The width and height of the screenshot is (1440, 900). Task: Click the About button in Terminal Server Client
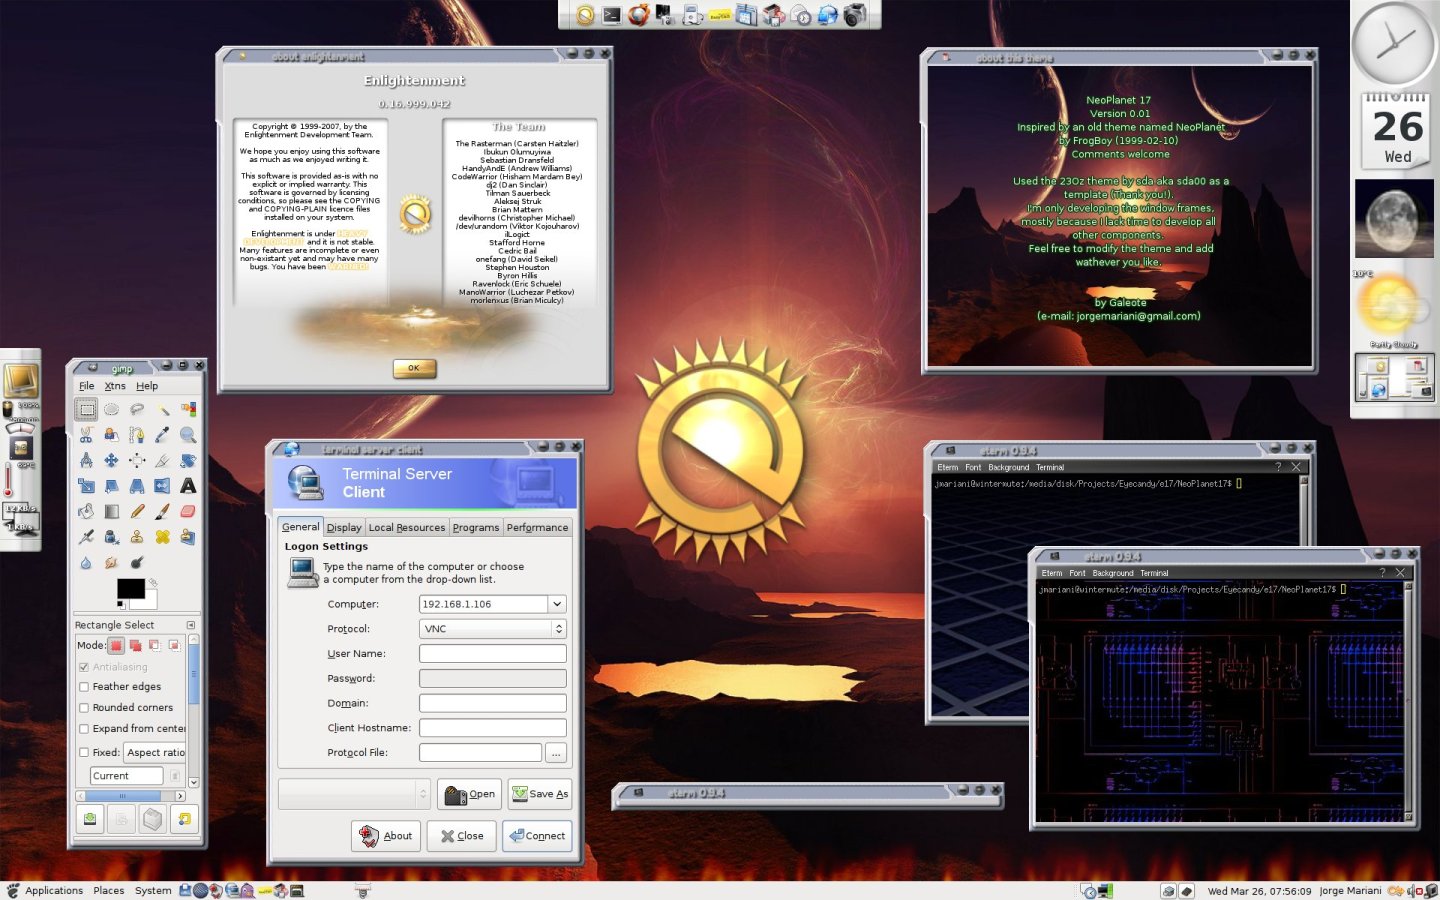click(386, 836)
